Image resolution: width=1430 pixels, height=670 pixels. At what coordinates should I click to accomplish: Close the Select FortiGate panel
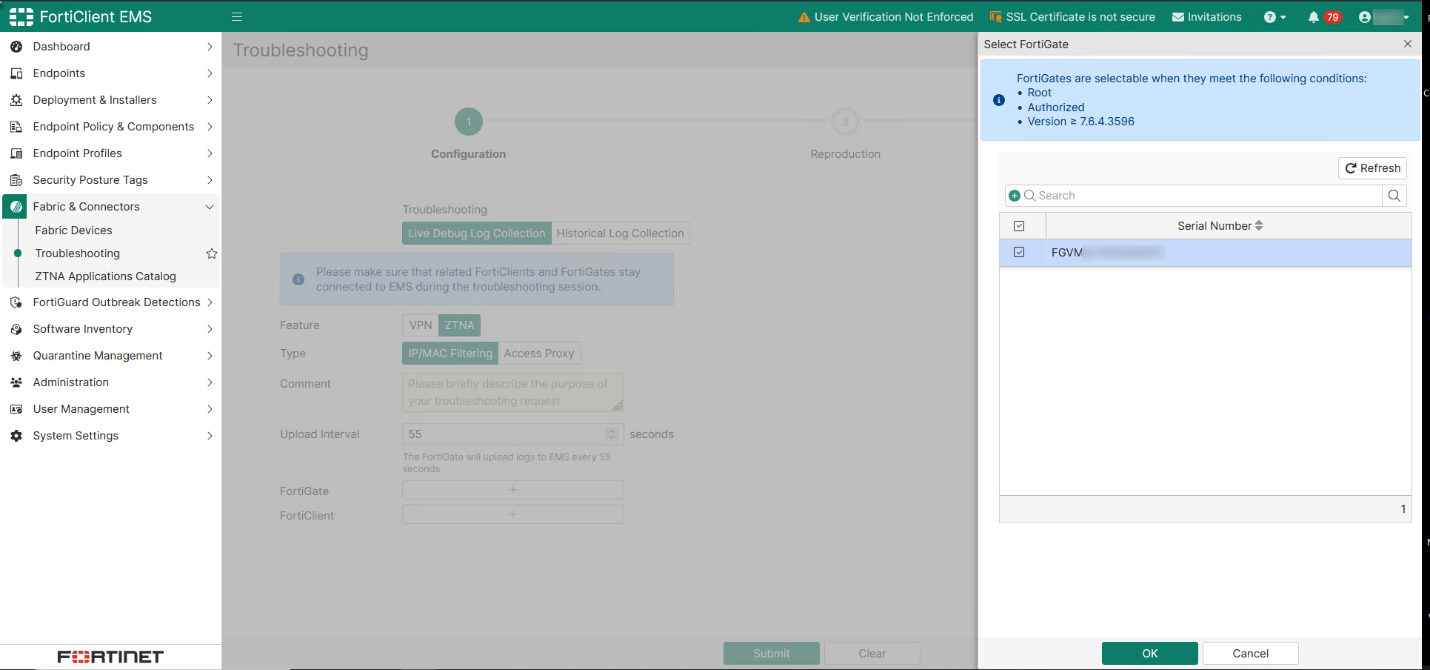coord(1408,44)
